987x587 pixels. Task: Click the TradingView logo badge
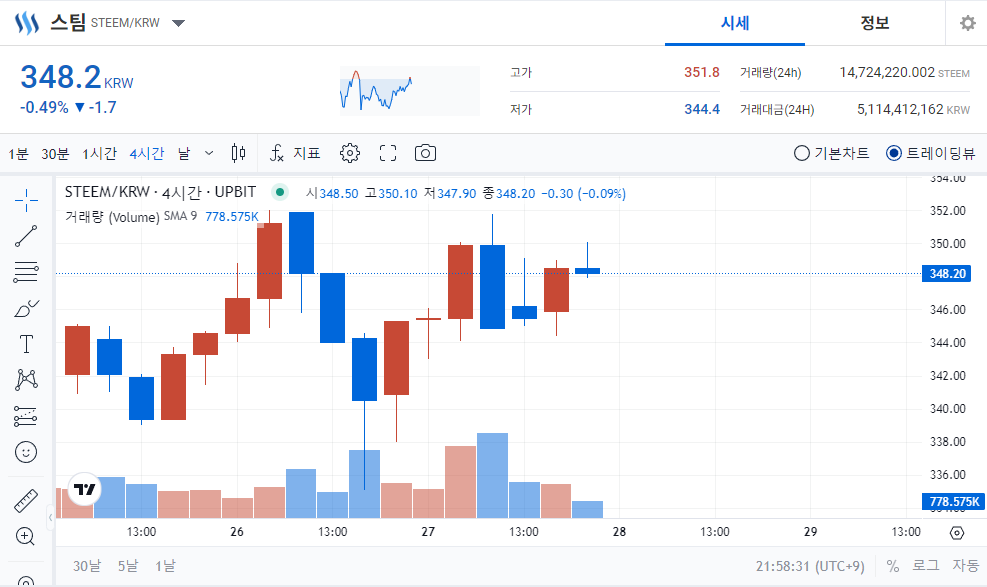(x=84, y=489)
